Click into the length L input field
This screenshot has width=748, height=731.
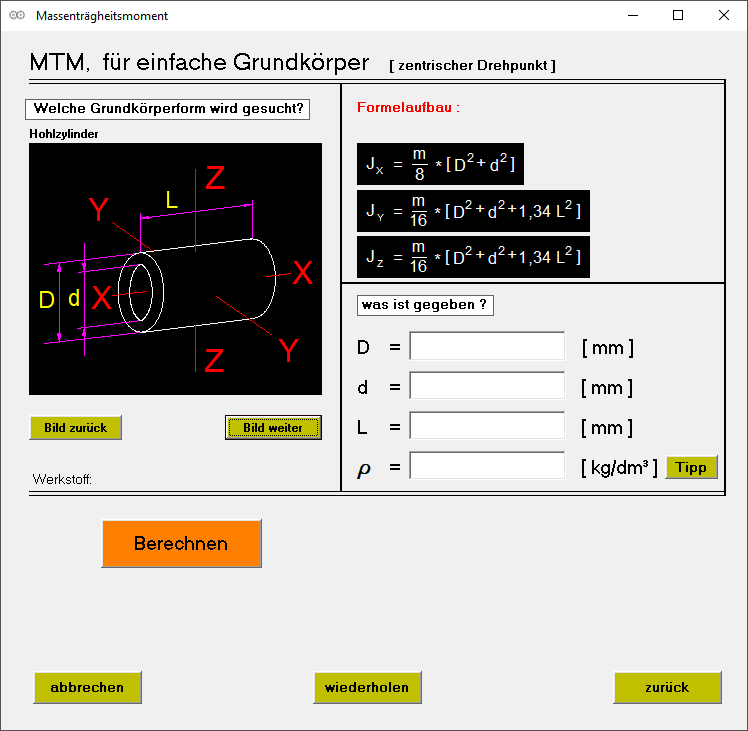click(487, 427)
